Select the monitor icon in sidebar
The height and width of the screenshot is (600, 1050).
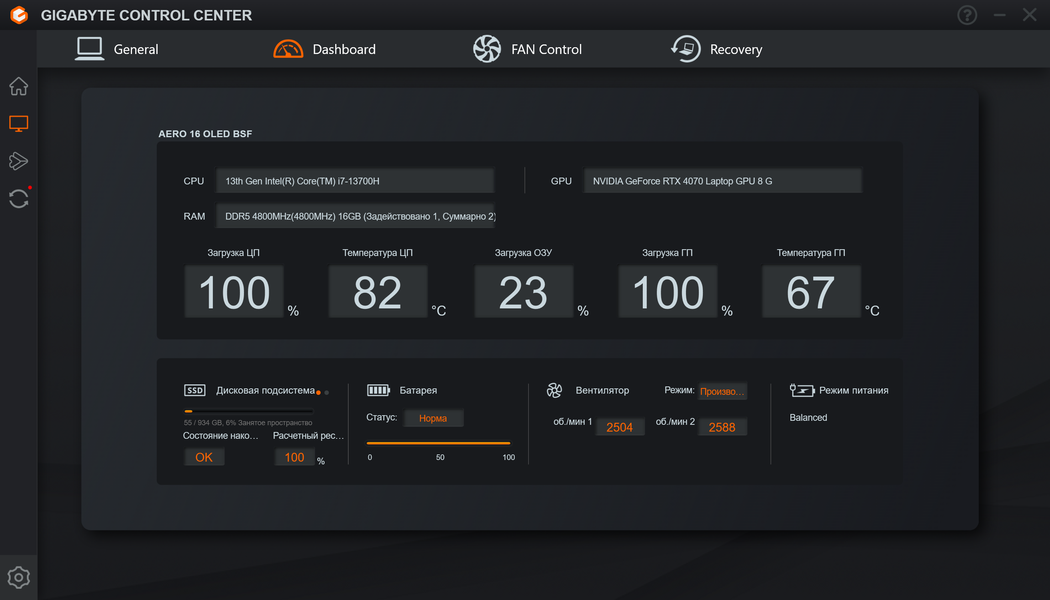coord(19,123)
